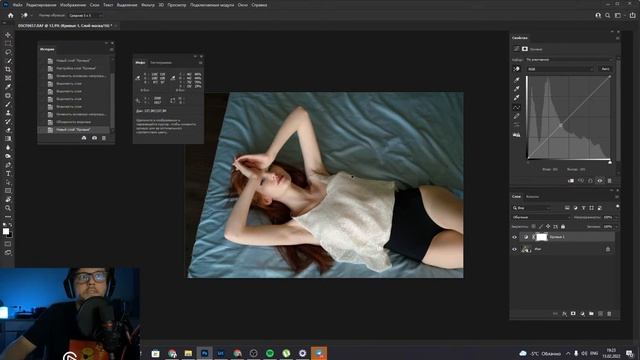Switch to the Каналы tab
The height and width of the screenshot is (360, 640).
532,197
